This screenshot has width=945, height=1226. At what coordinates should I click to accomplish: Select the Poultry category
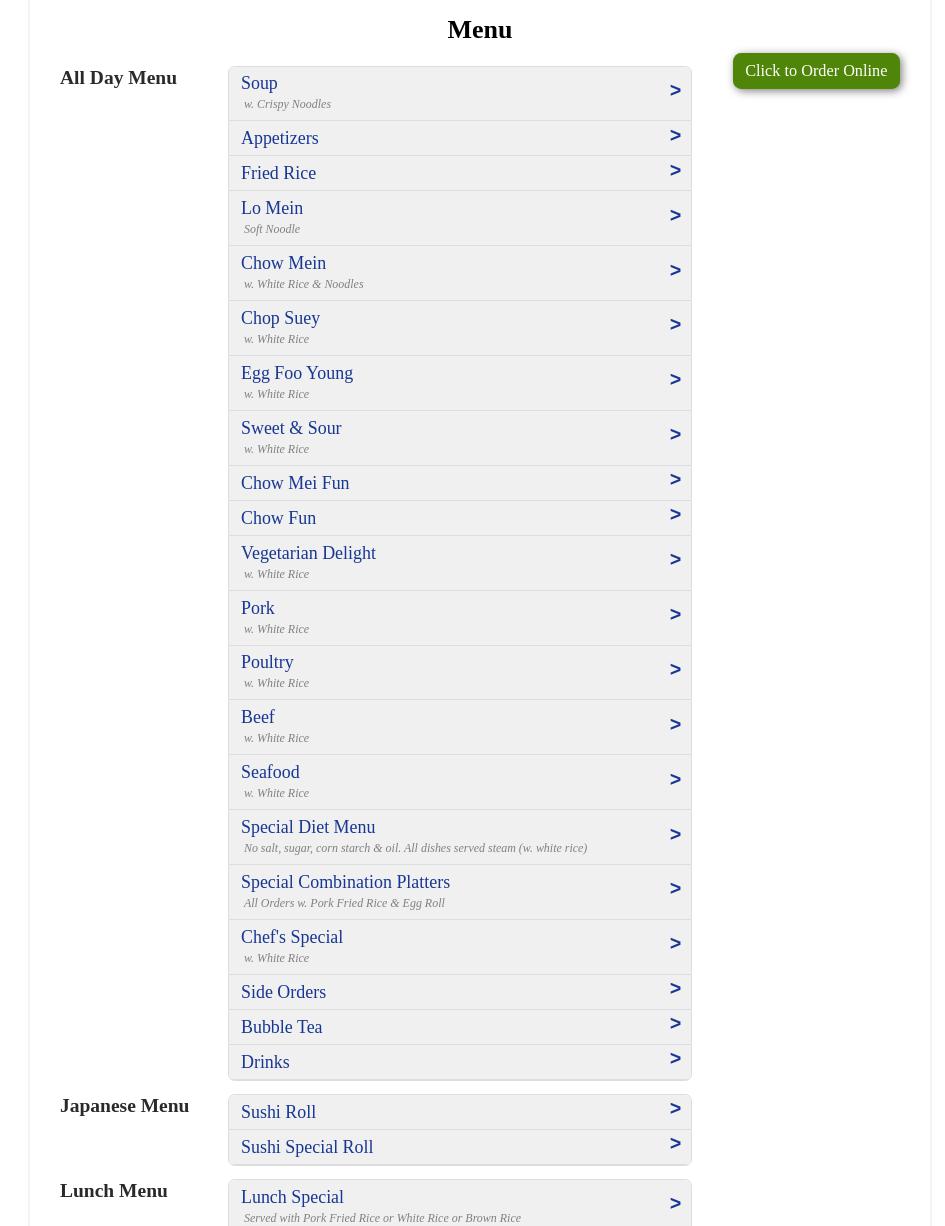(267, 662)
